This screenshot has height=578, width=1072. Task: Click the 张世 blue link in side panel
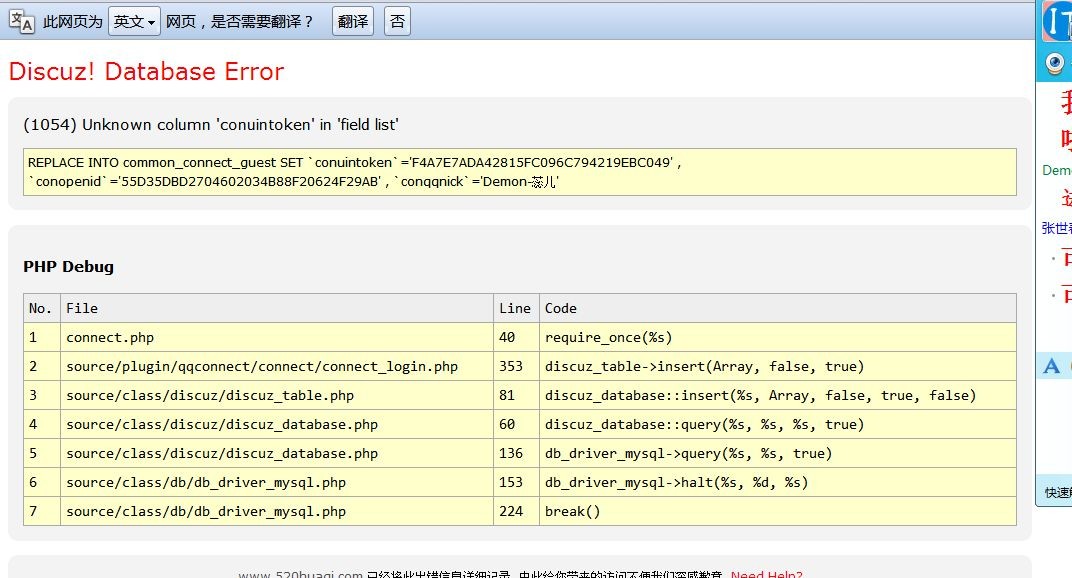tap(1056, 228)
